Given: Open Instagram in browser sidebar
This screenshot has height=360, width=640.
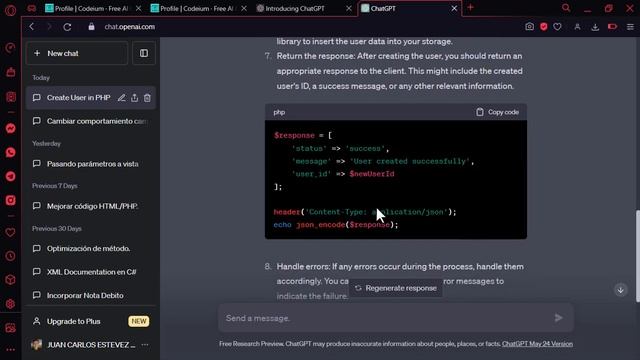Looking at the screenshot, I should [11, 200].
